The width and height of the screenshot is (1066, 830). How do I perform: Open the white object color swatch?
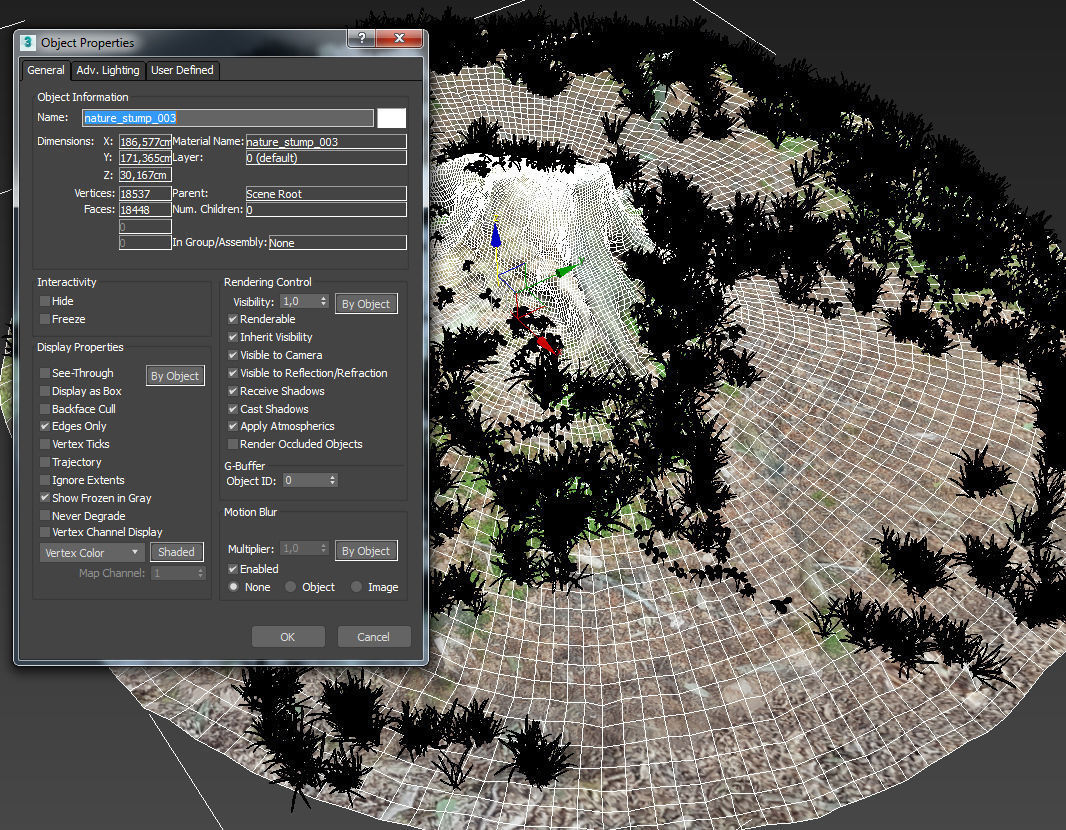click(x=392, y=118)
